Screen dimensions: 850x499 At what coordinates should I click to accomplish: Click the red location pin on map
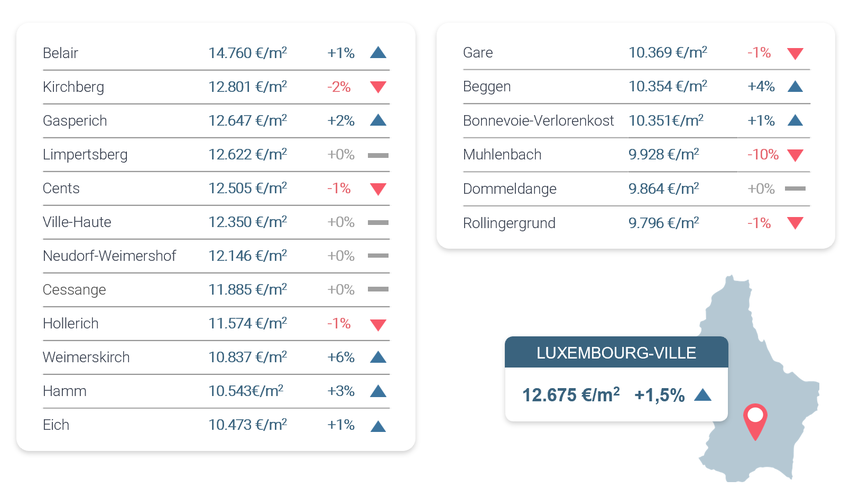pos(755,421)
